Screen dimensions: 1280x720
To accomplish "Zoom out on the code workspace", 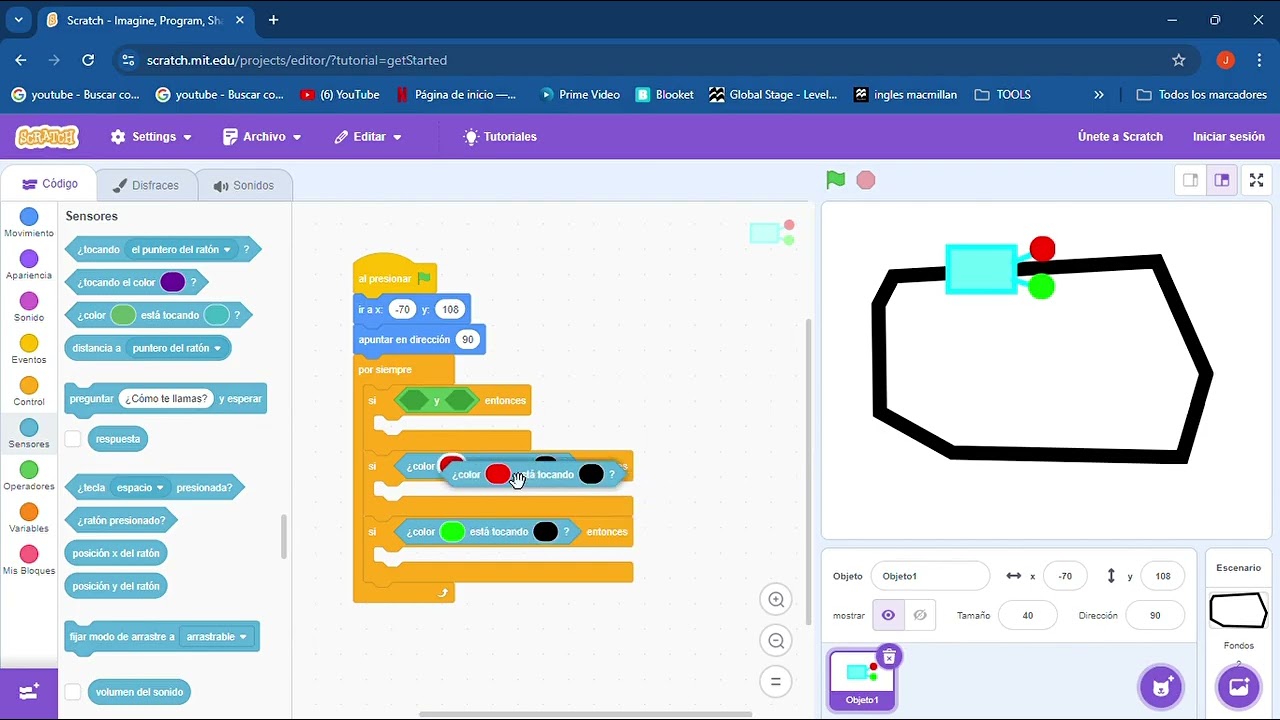I will (x=775, y=641).
